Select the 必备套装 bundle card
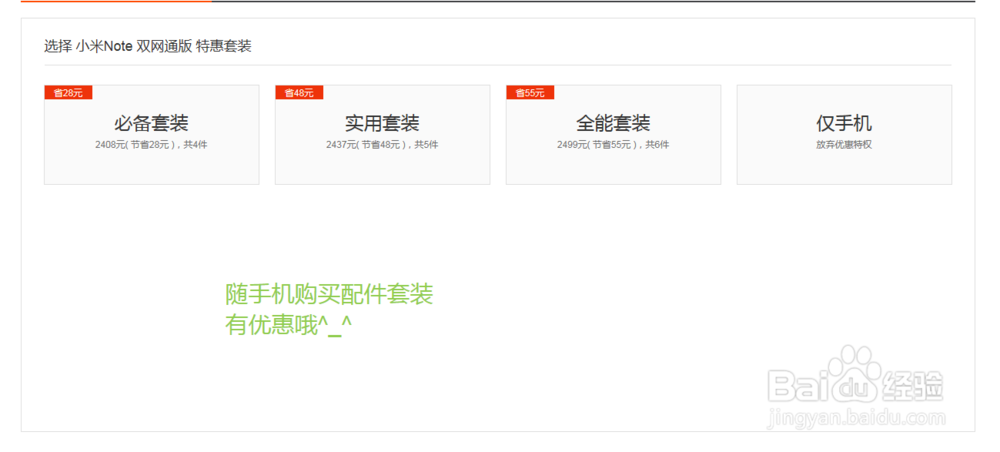The height and width of the screenshot is (452, 1000). coord(152,135)
